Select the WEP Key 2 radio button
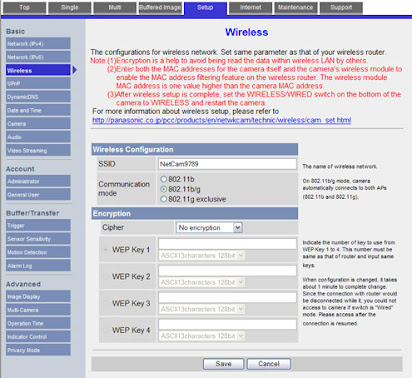 [x=106, y=276]
